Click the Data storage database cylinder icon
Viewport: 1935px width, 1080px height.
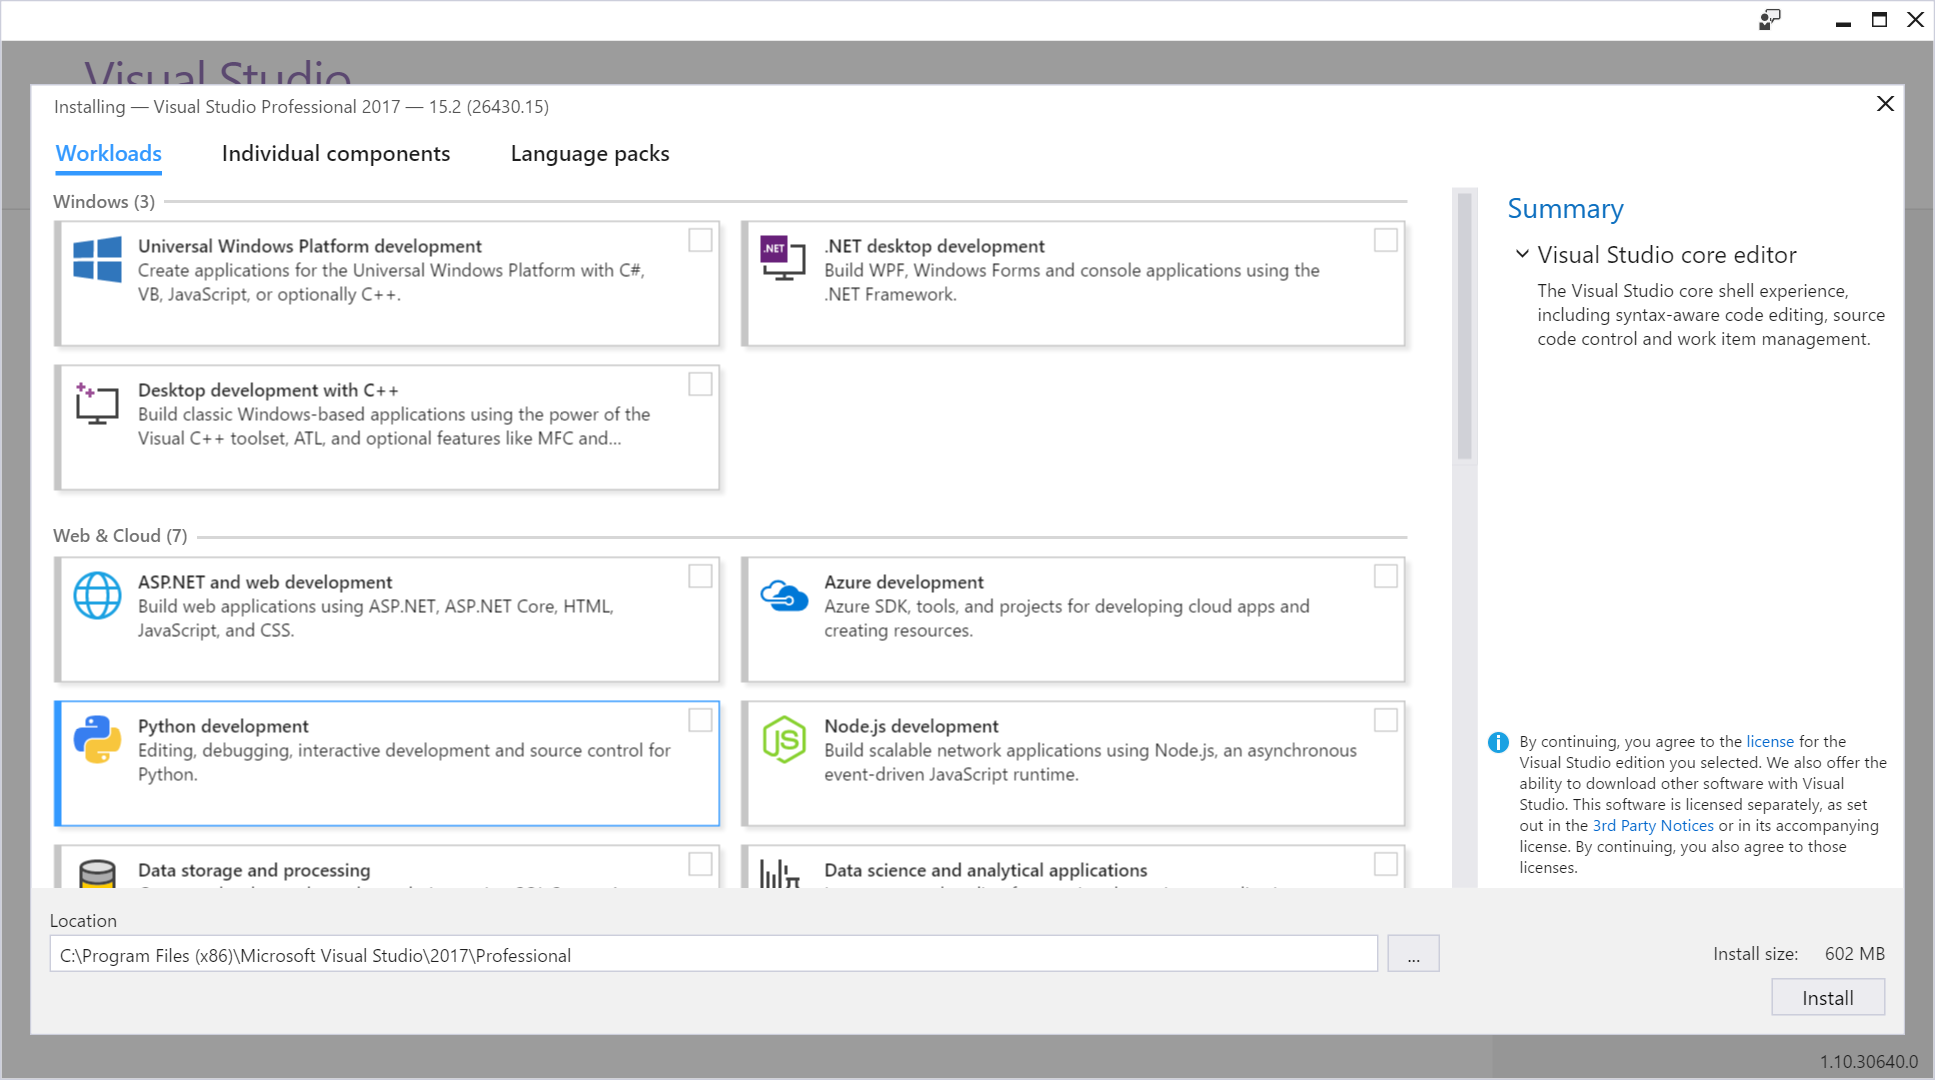97,874
